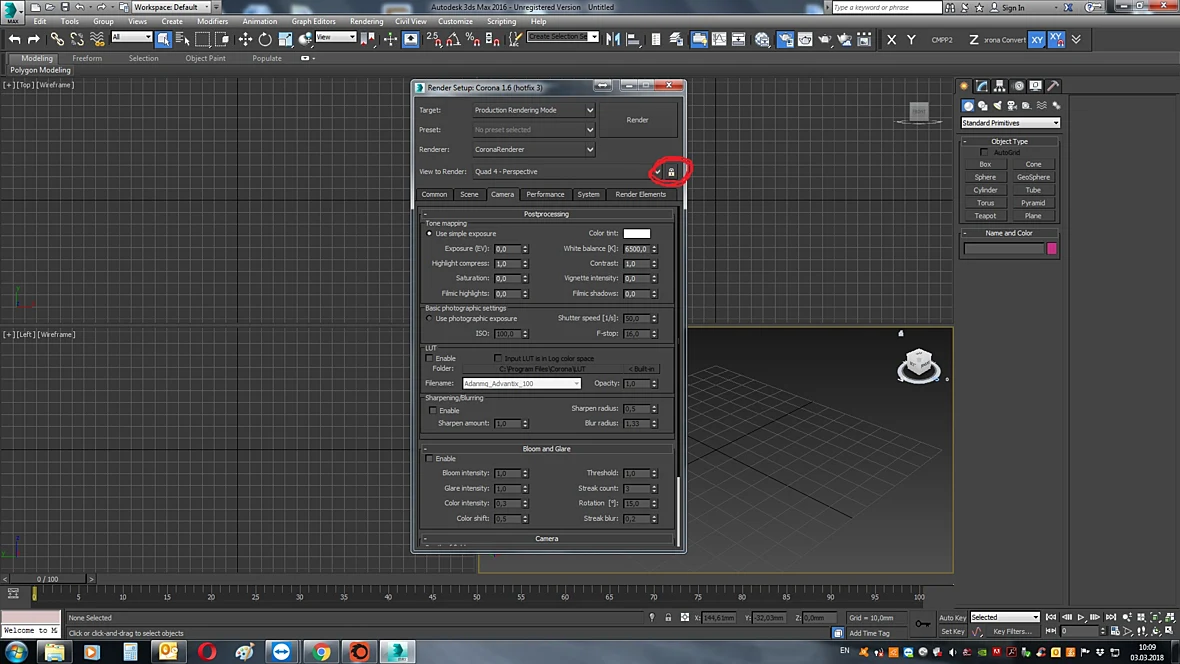The width and height of the screenshot is (1180, 664).
Task: Open the Modifiers menu
Action: tap(212, 21)
